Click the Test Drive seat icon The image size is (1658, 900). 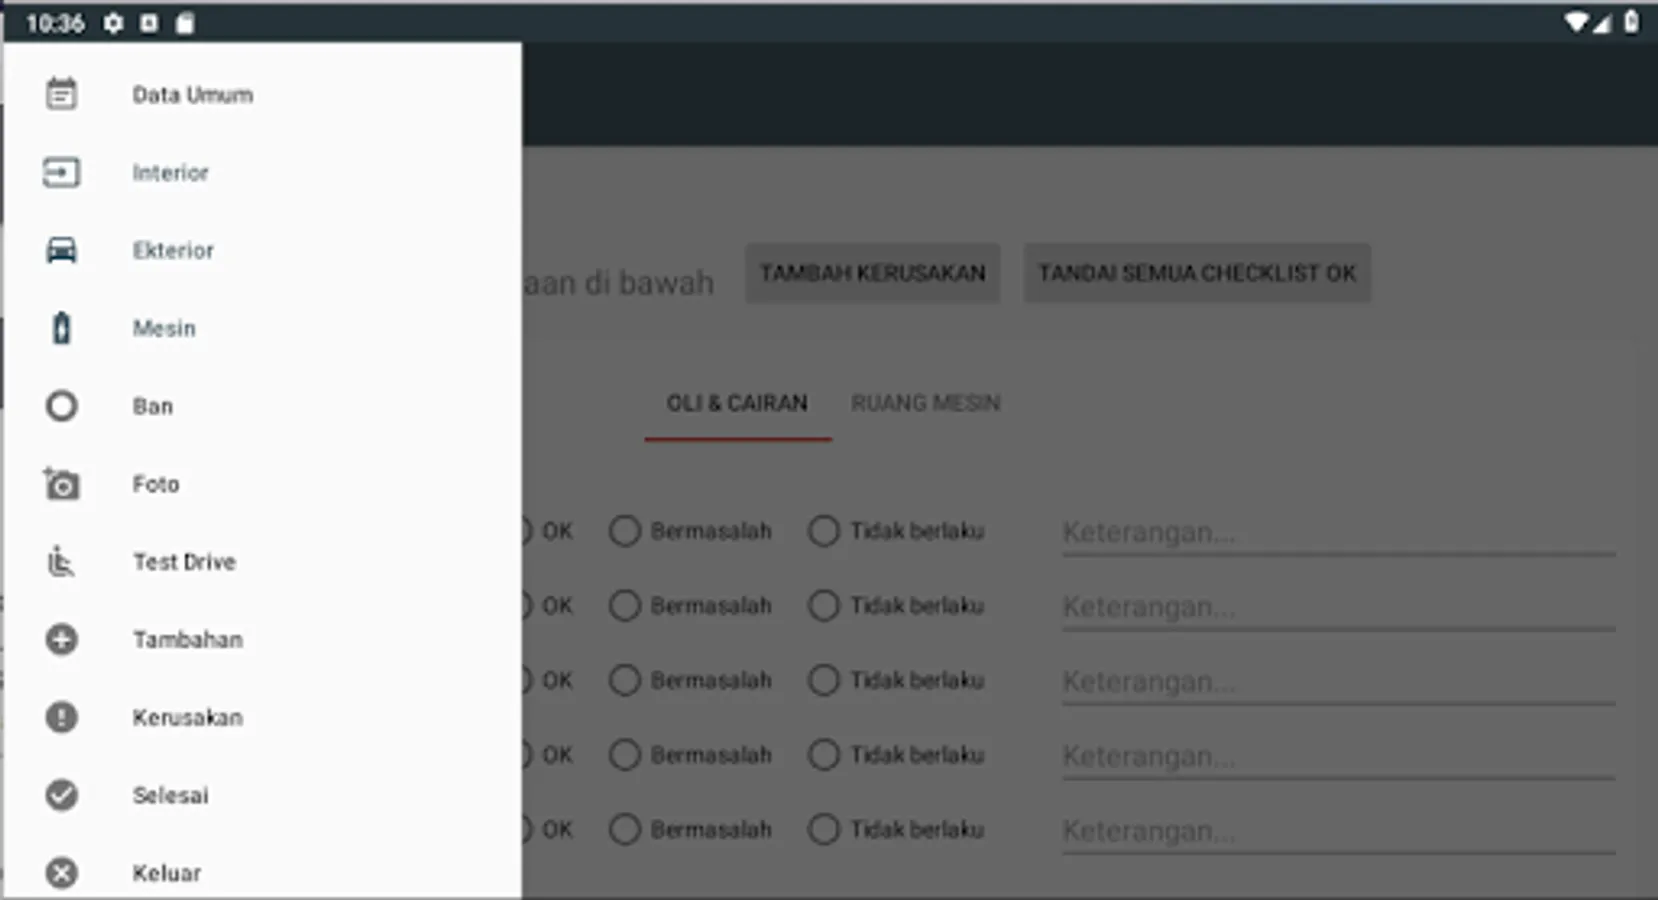61,561
